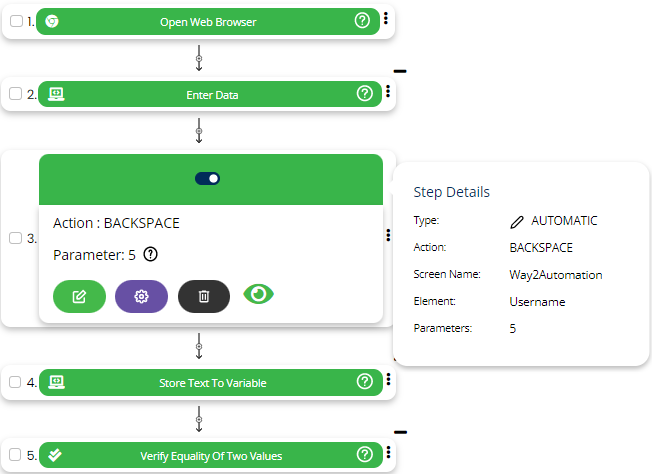The image size is (652, 474).
Task: Click help icon on Verify Equality step
Action: point(364,455)
